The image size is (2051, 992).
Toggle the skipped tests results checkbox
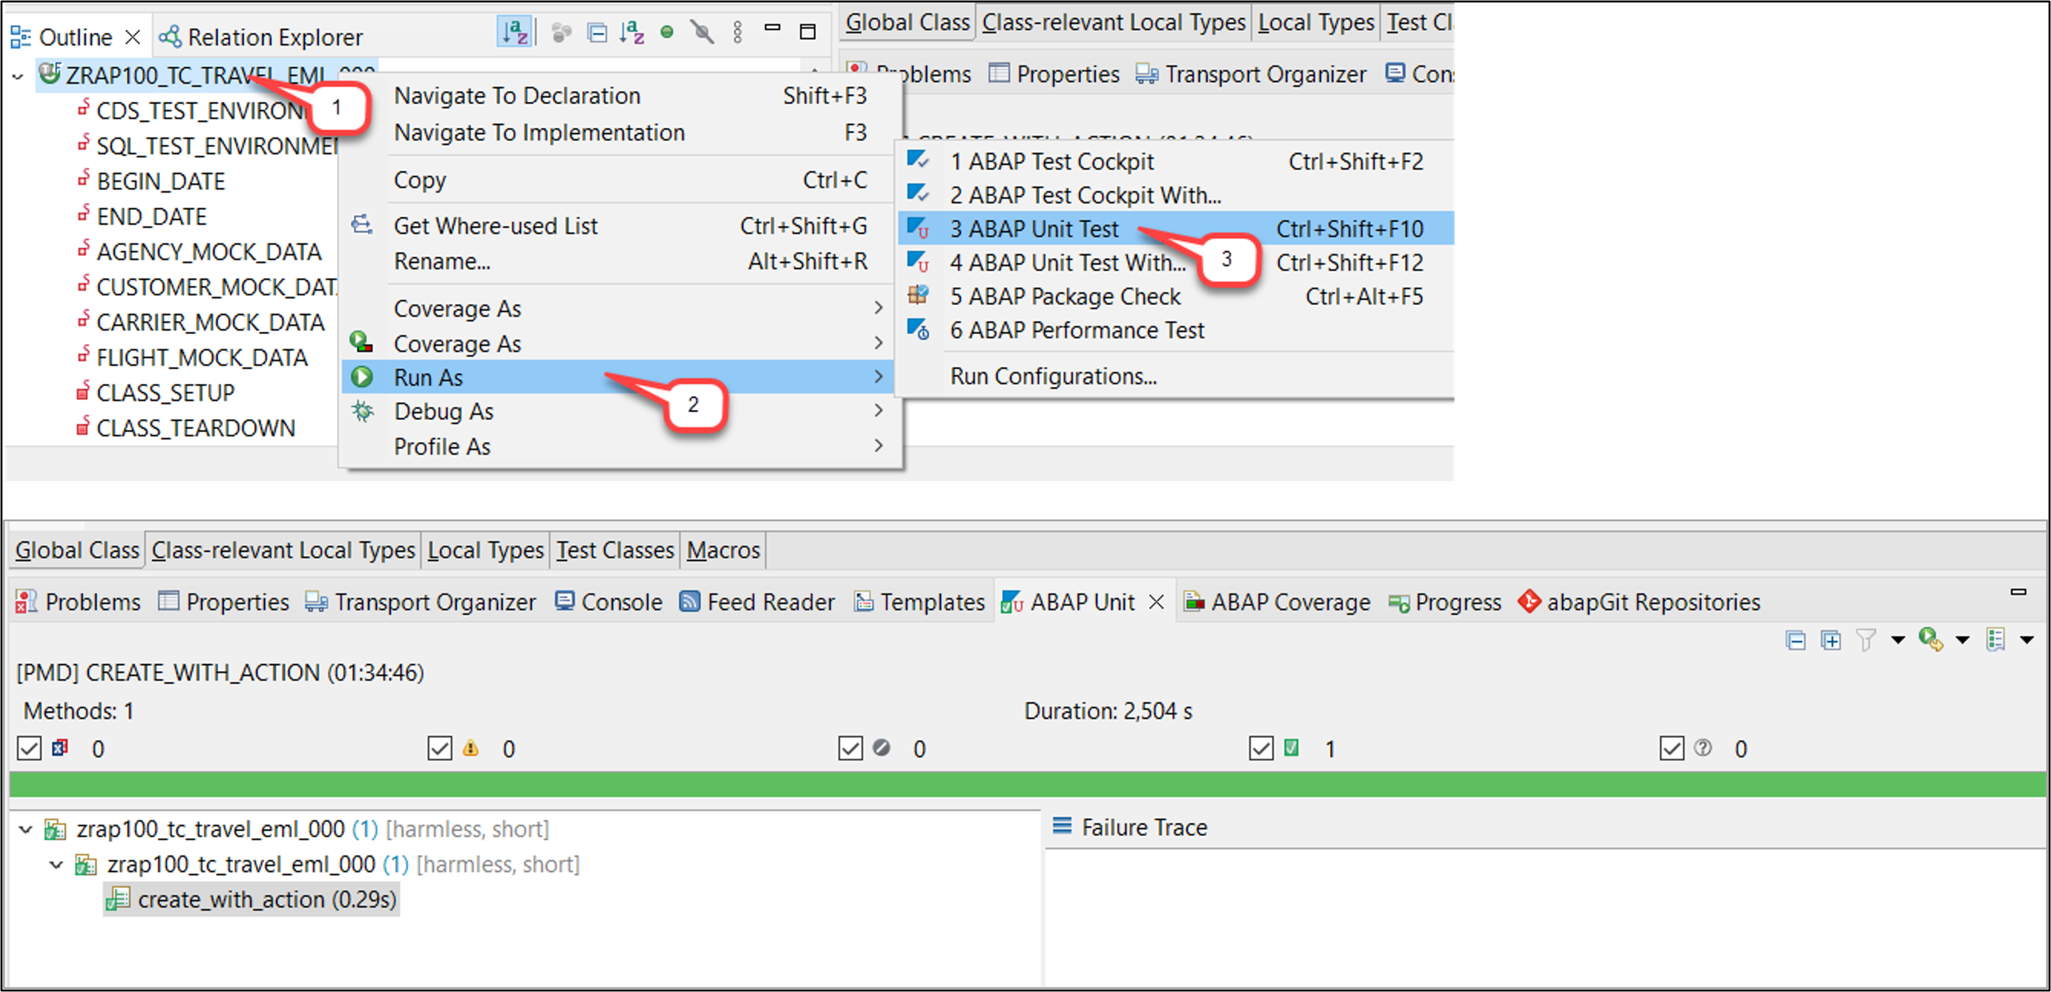(851, 748)
